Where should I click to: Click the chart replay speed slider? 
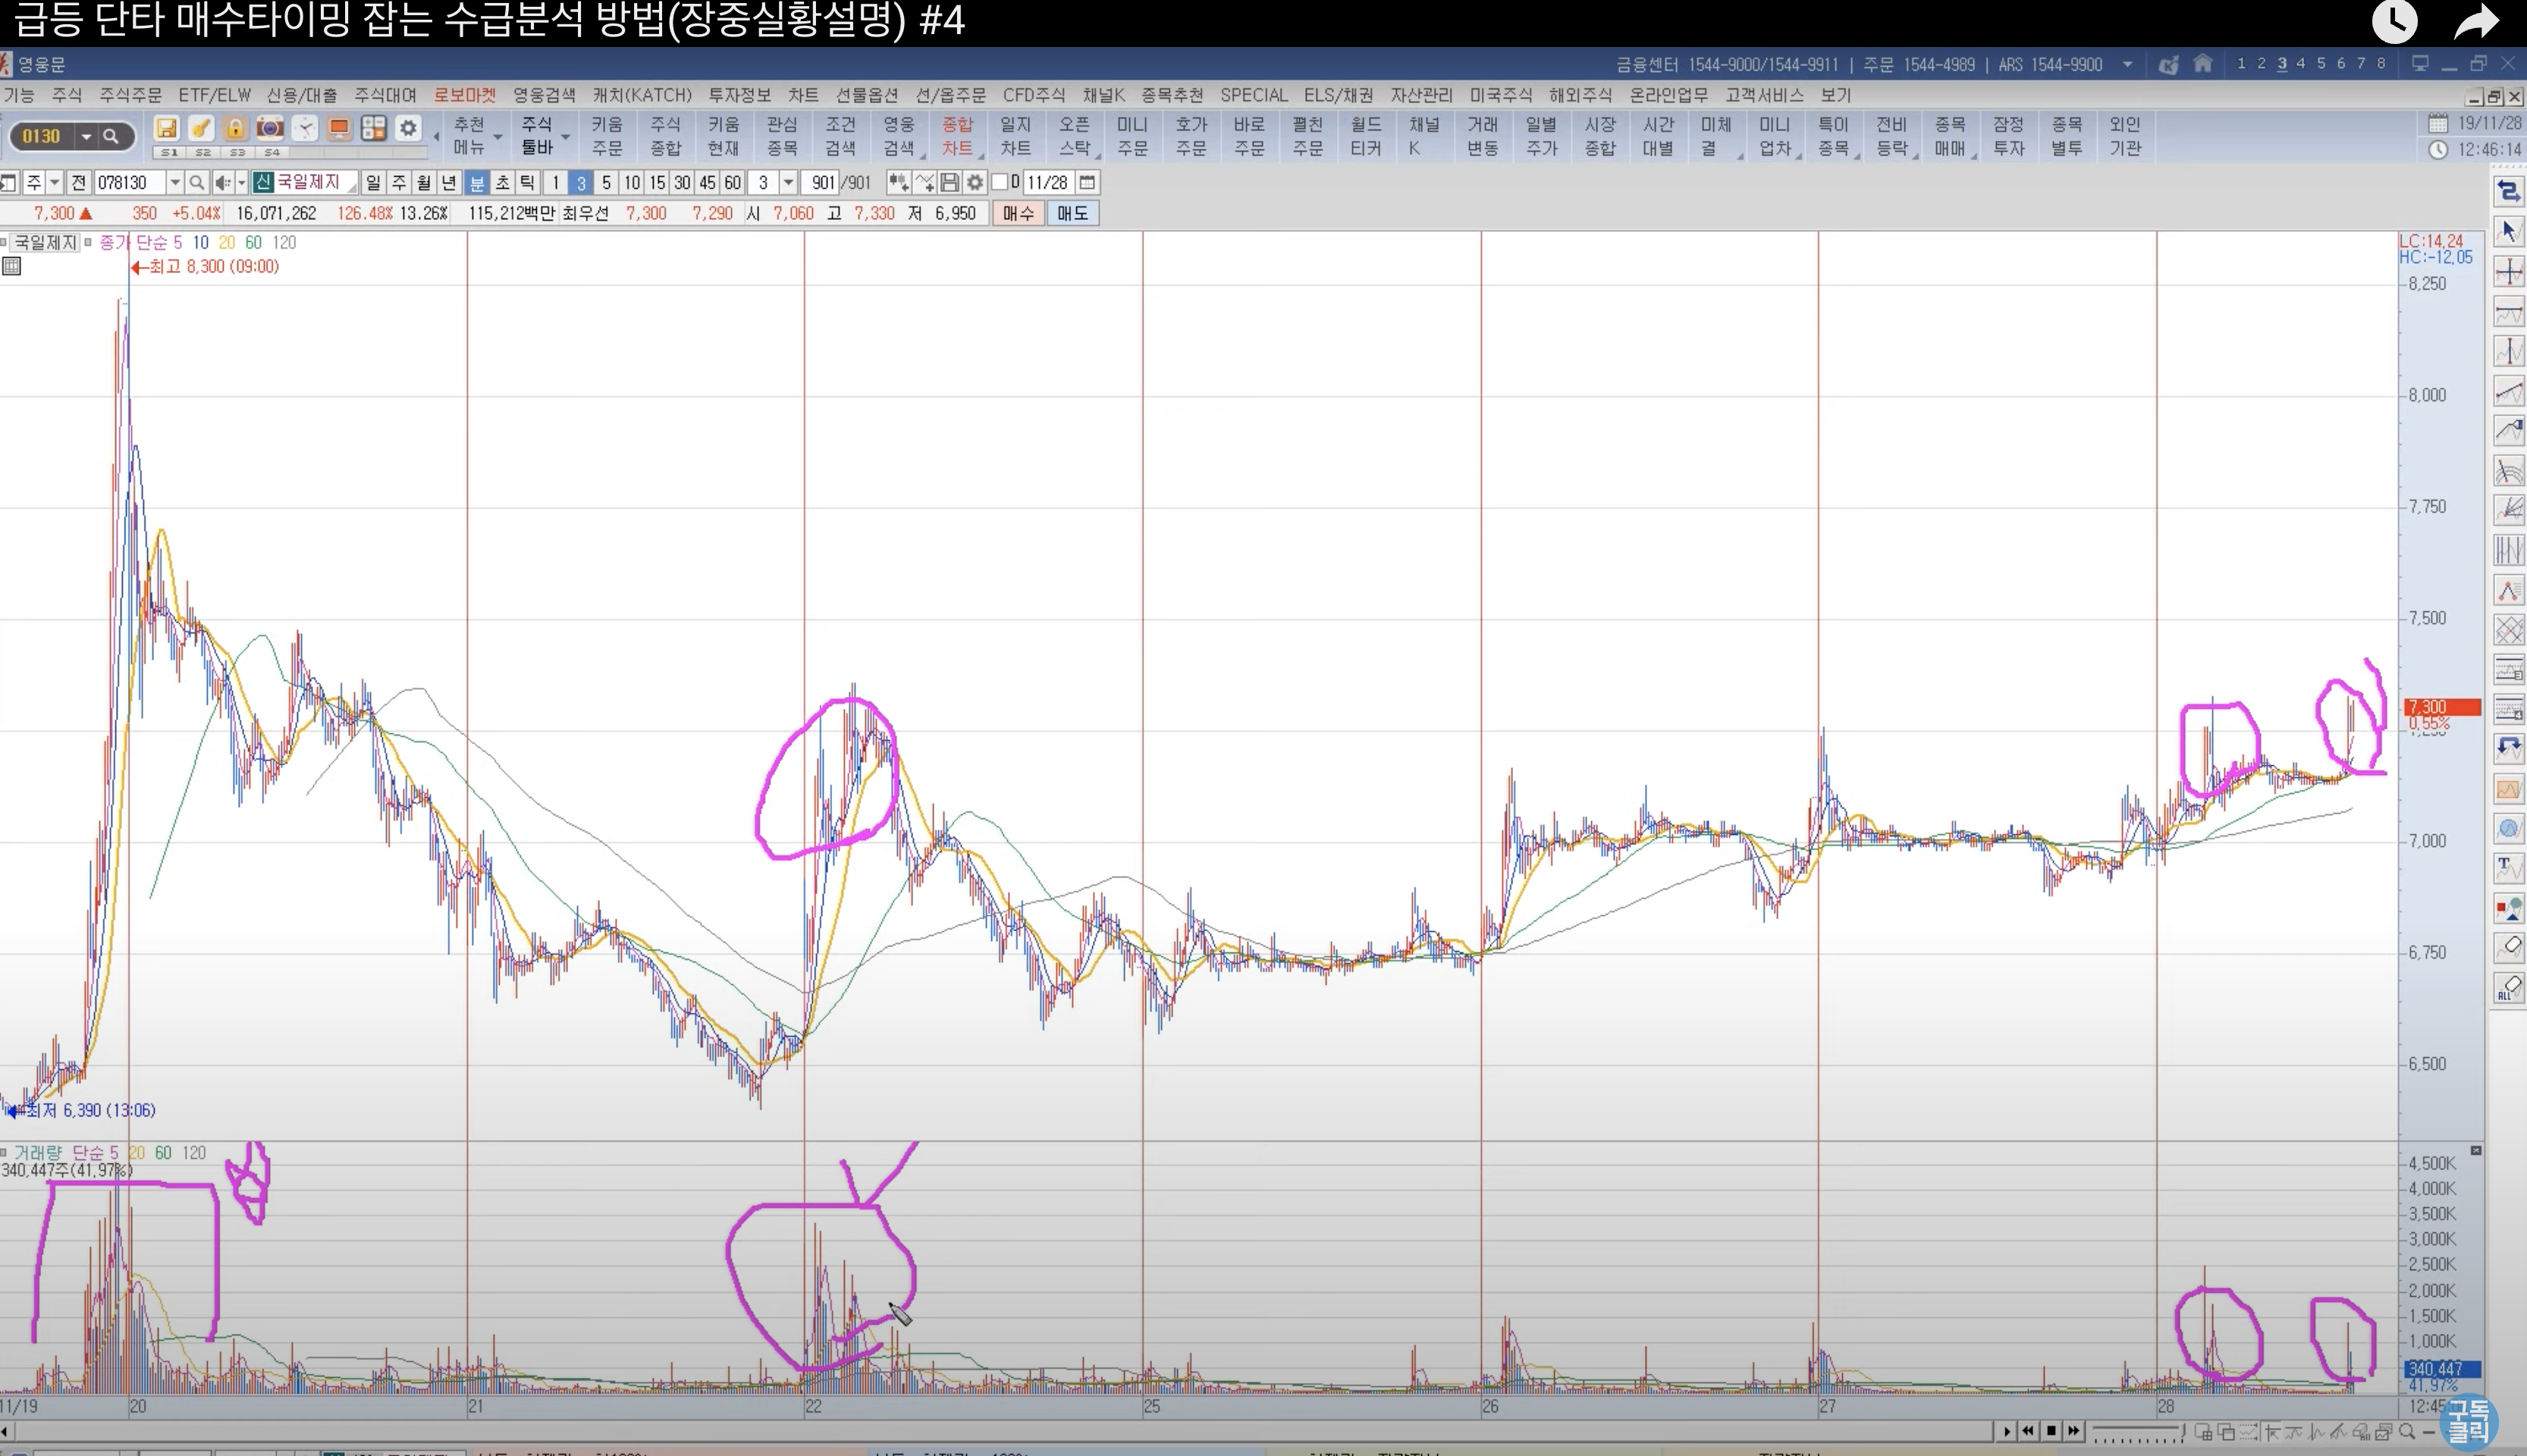pos(2137,1432)
